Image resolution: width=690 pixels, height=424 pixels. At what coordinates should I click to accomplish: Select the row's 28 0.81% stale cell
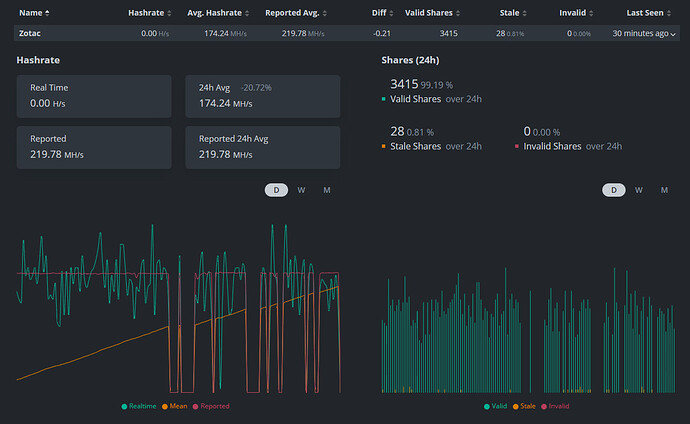[x=510, y=33]
